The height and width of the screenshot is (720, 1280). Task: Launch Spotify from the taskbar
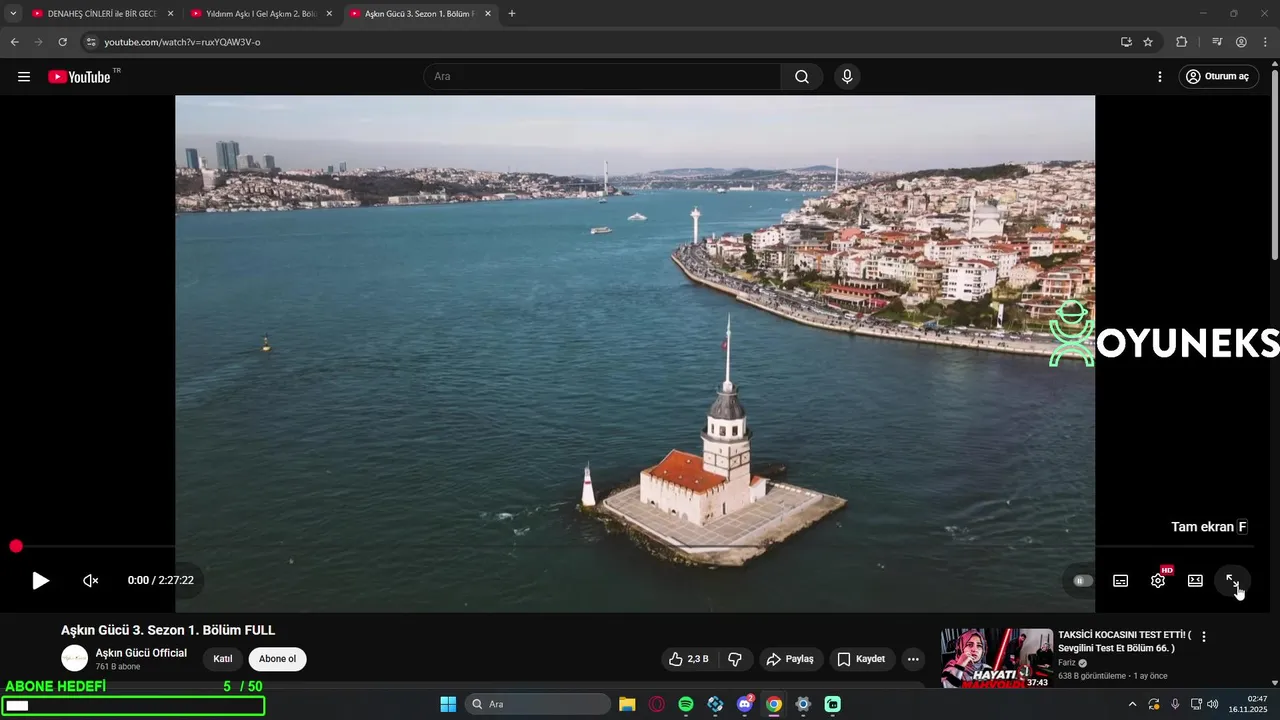coord(686,704)
